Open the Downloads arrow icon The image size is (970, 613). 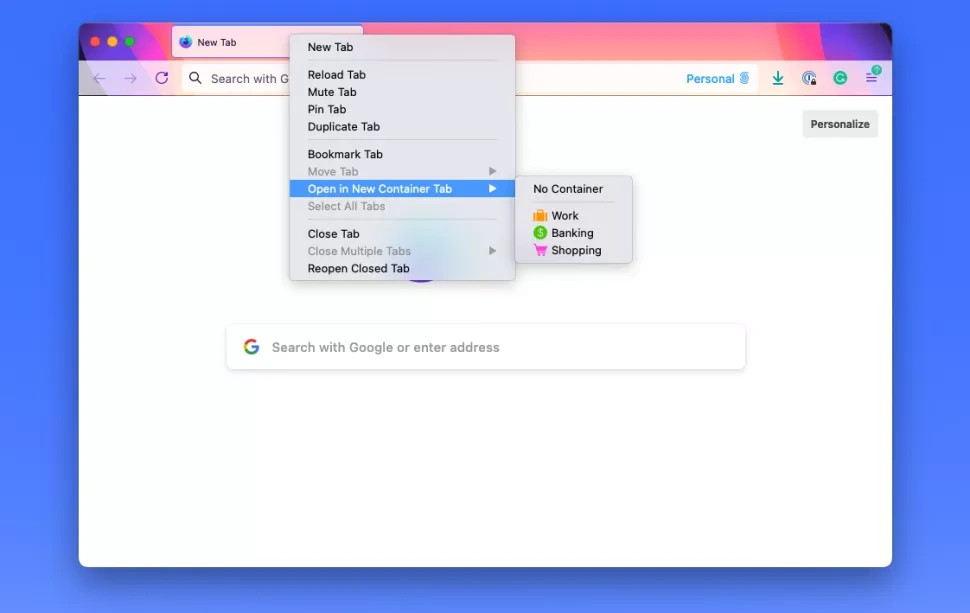pos(778,78)
